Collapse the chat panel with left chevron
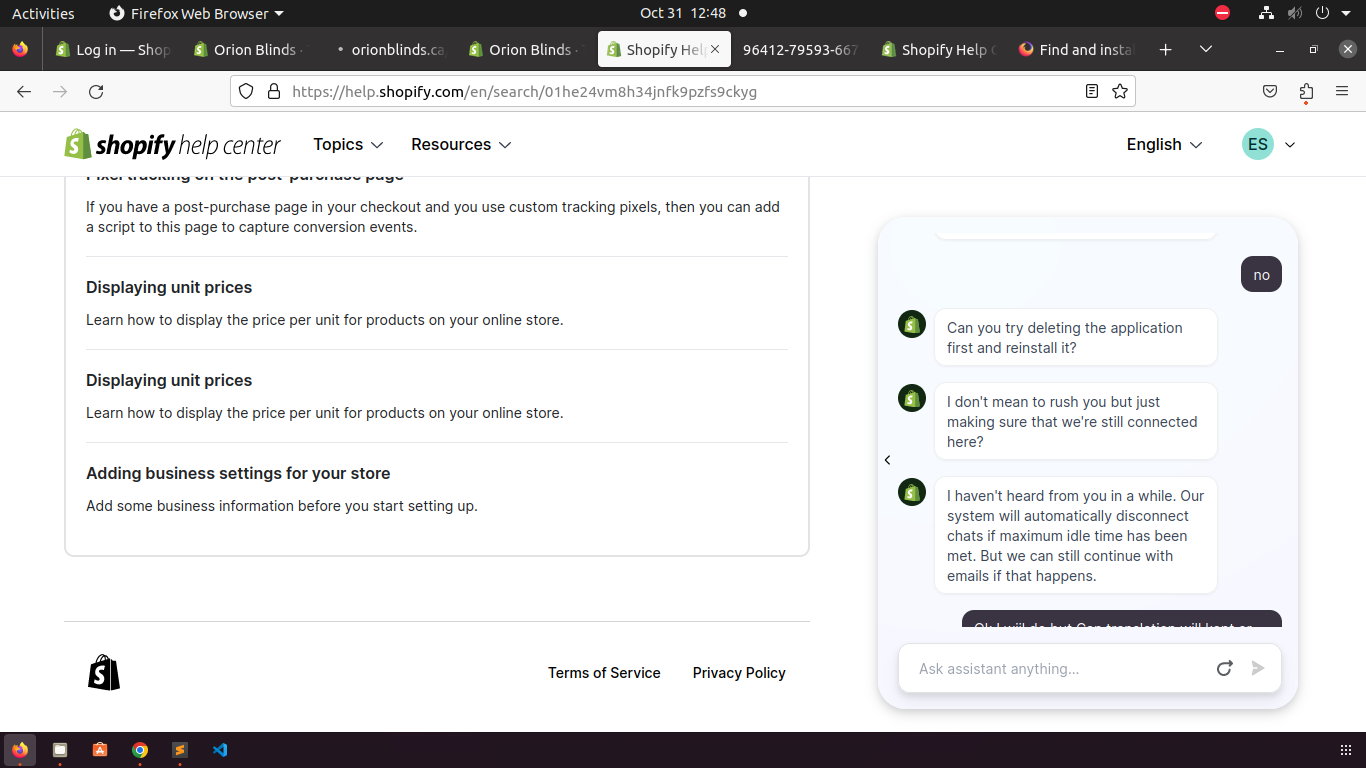The width and height of the screenshot is (1366, 768). (887, 460)
